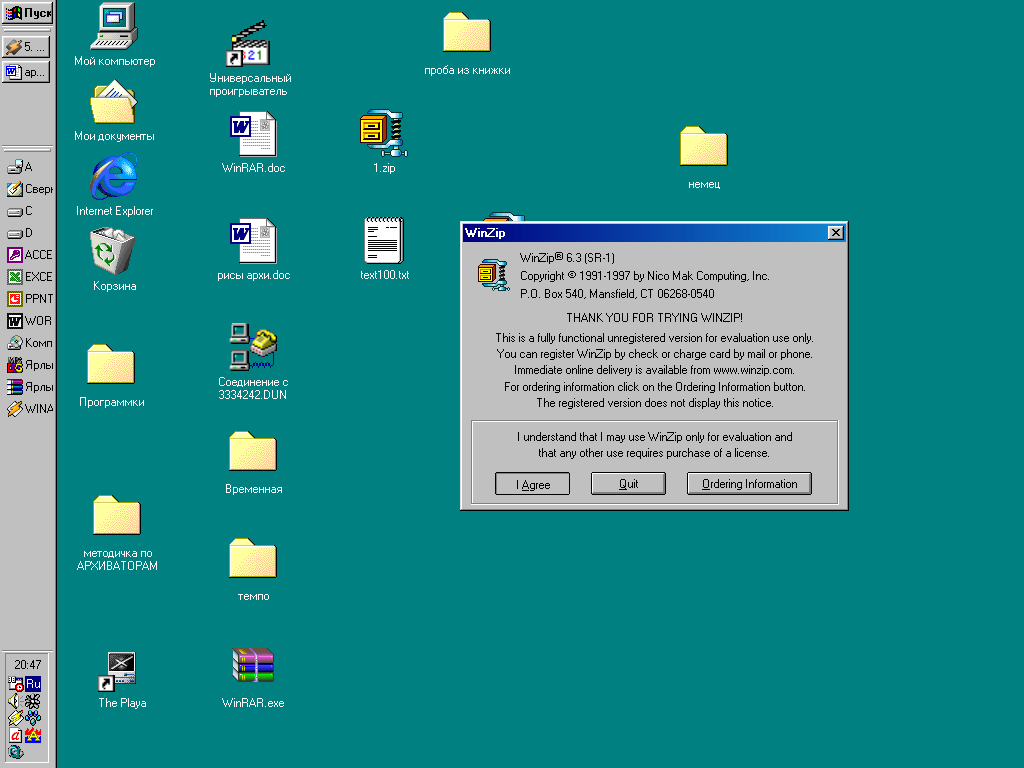Open drive C from toolbar
1024x768 pixels.
pos(20,211)
